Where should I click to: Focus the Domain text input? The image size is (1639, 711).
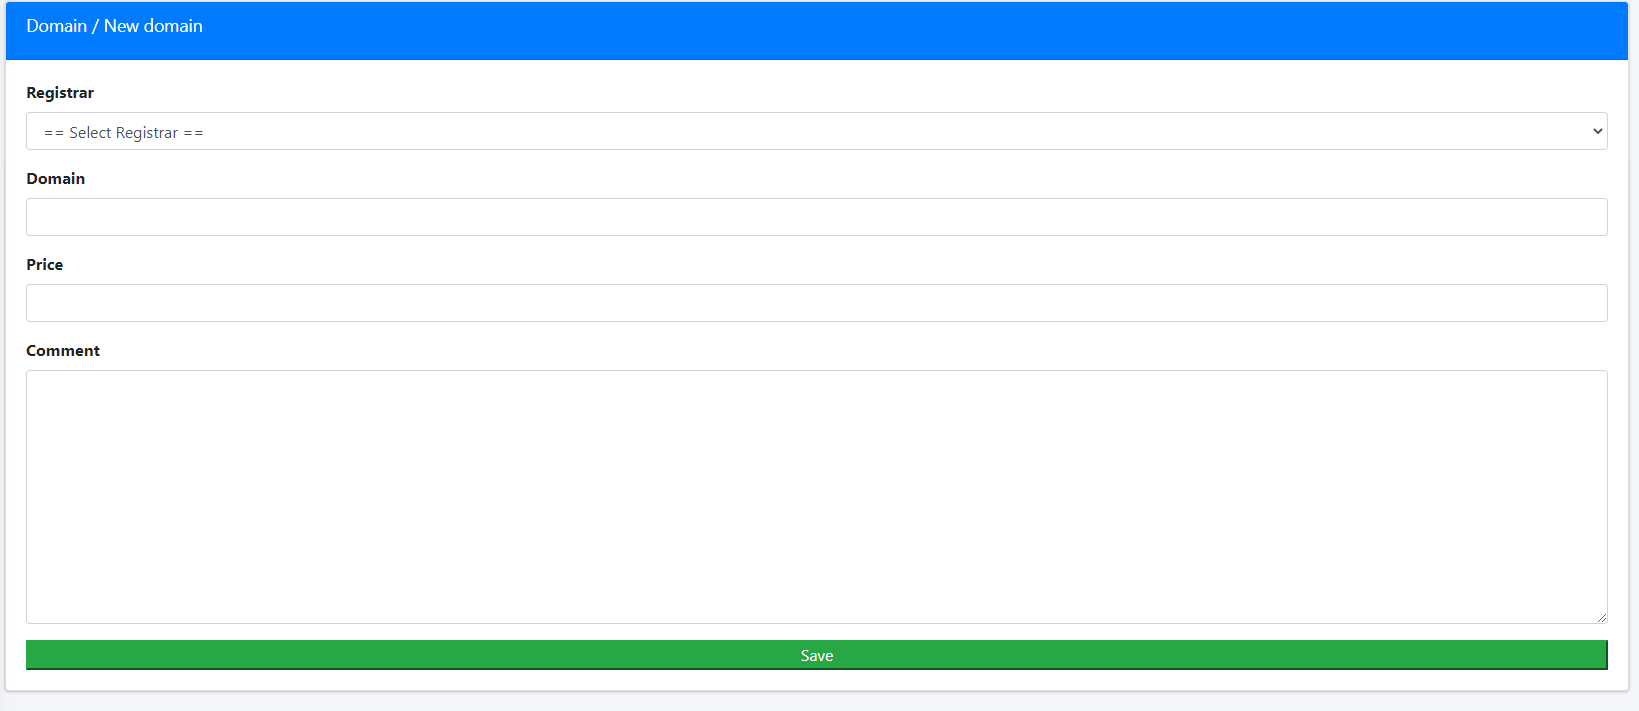tap(816, 217)
